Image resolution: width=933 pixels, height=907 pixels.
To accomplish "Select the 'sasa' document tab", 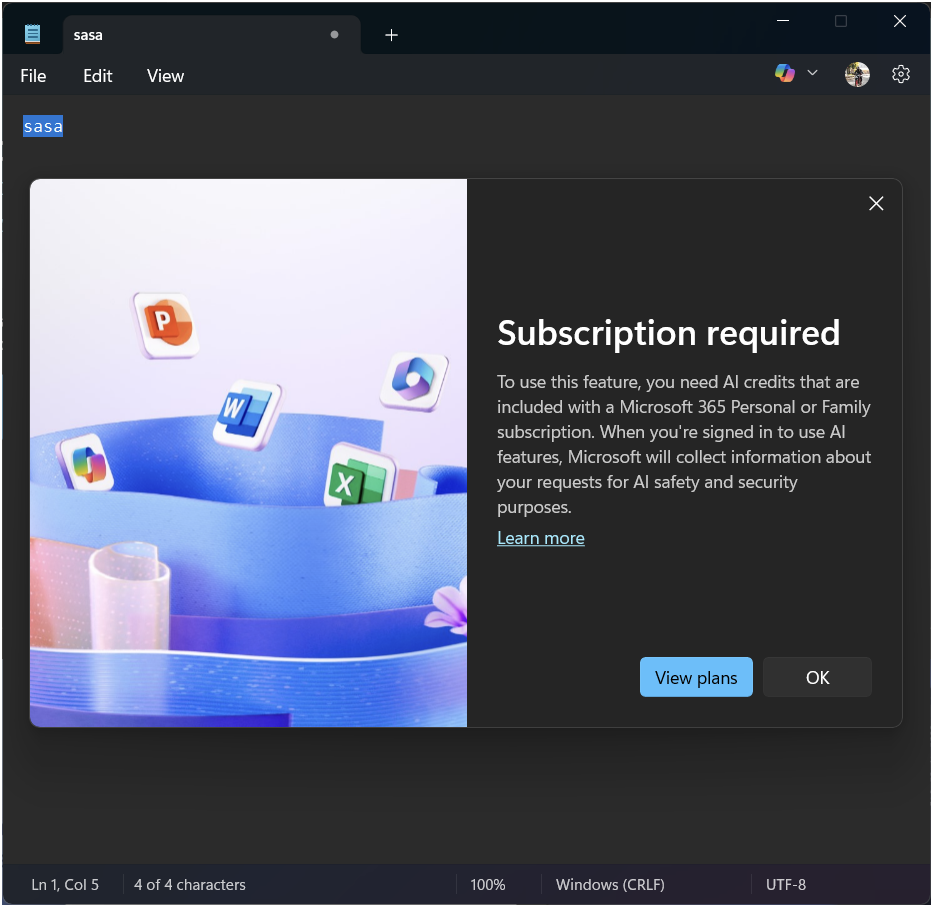I will click(211, 35).
